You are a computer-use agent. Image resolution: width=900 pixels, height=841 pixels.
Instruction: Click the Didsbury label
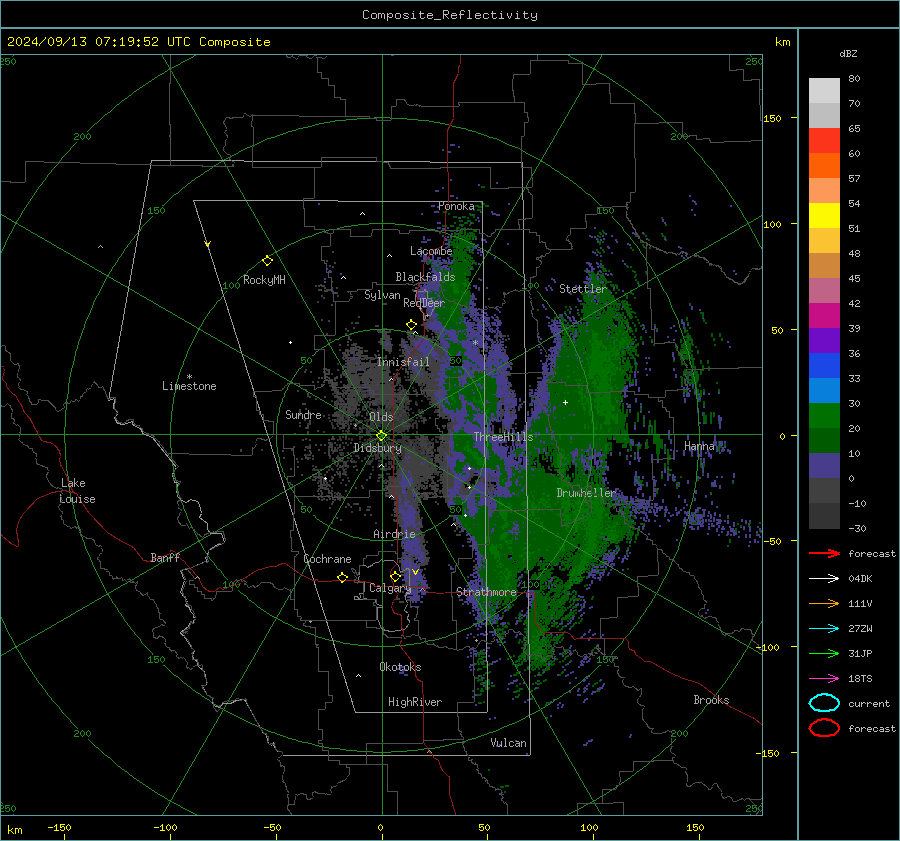tap(377, 448)
